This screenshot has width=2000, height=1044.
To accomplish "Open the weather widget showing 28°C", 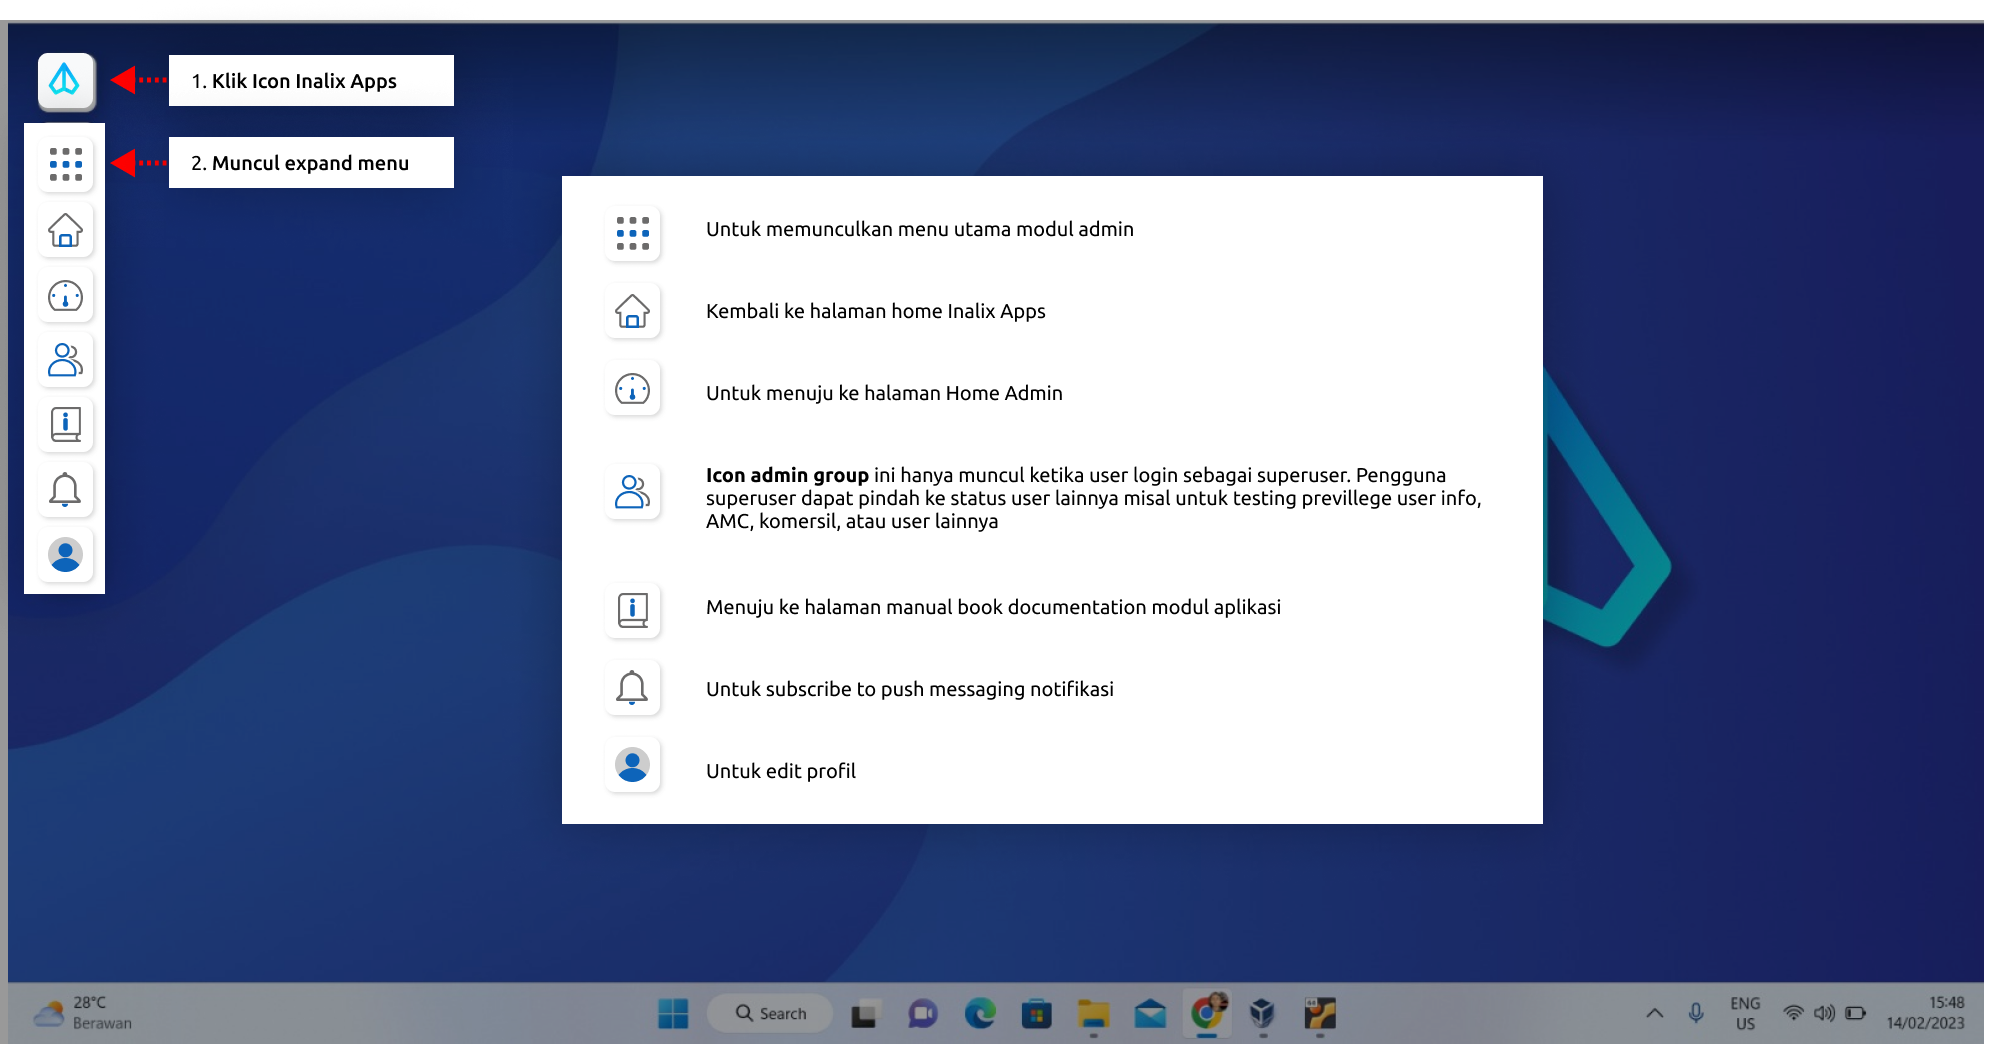I will [84, 1013].
